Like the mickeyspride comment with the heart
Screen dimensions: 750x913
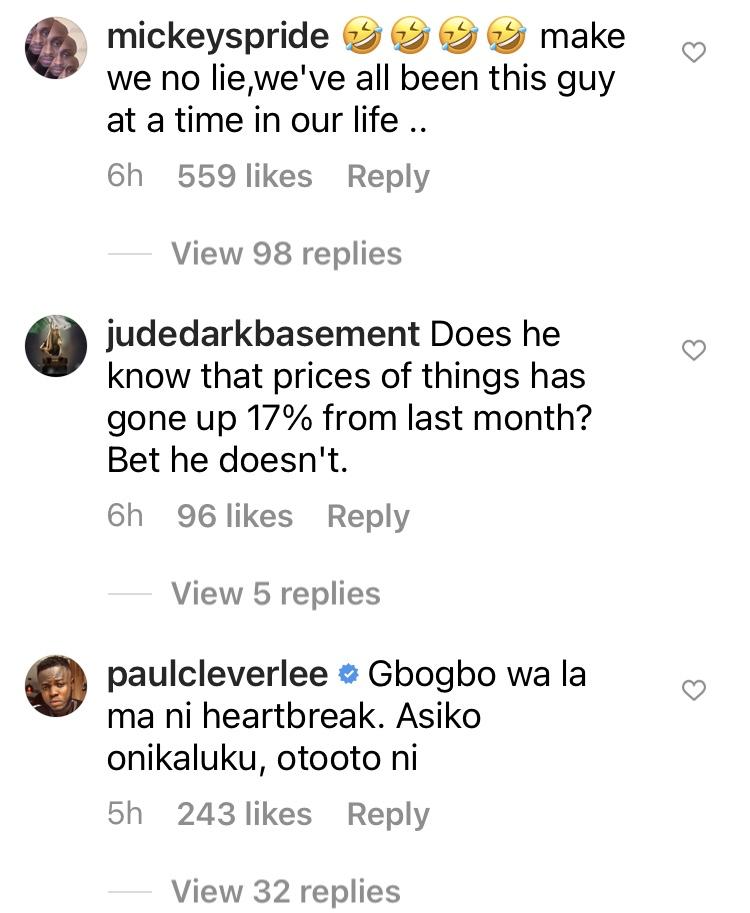pos(693,53)
